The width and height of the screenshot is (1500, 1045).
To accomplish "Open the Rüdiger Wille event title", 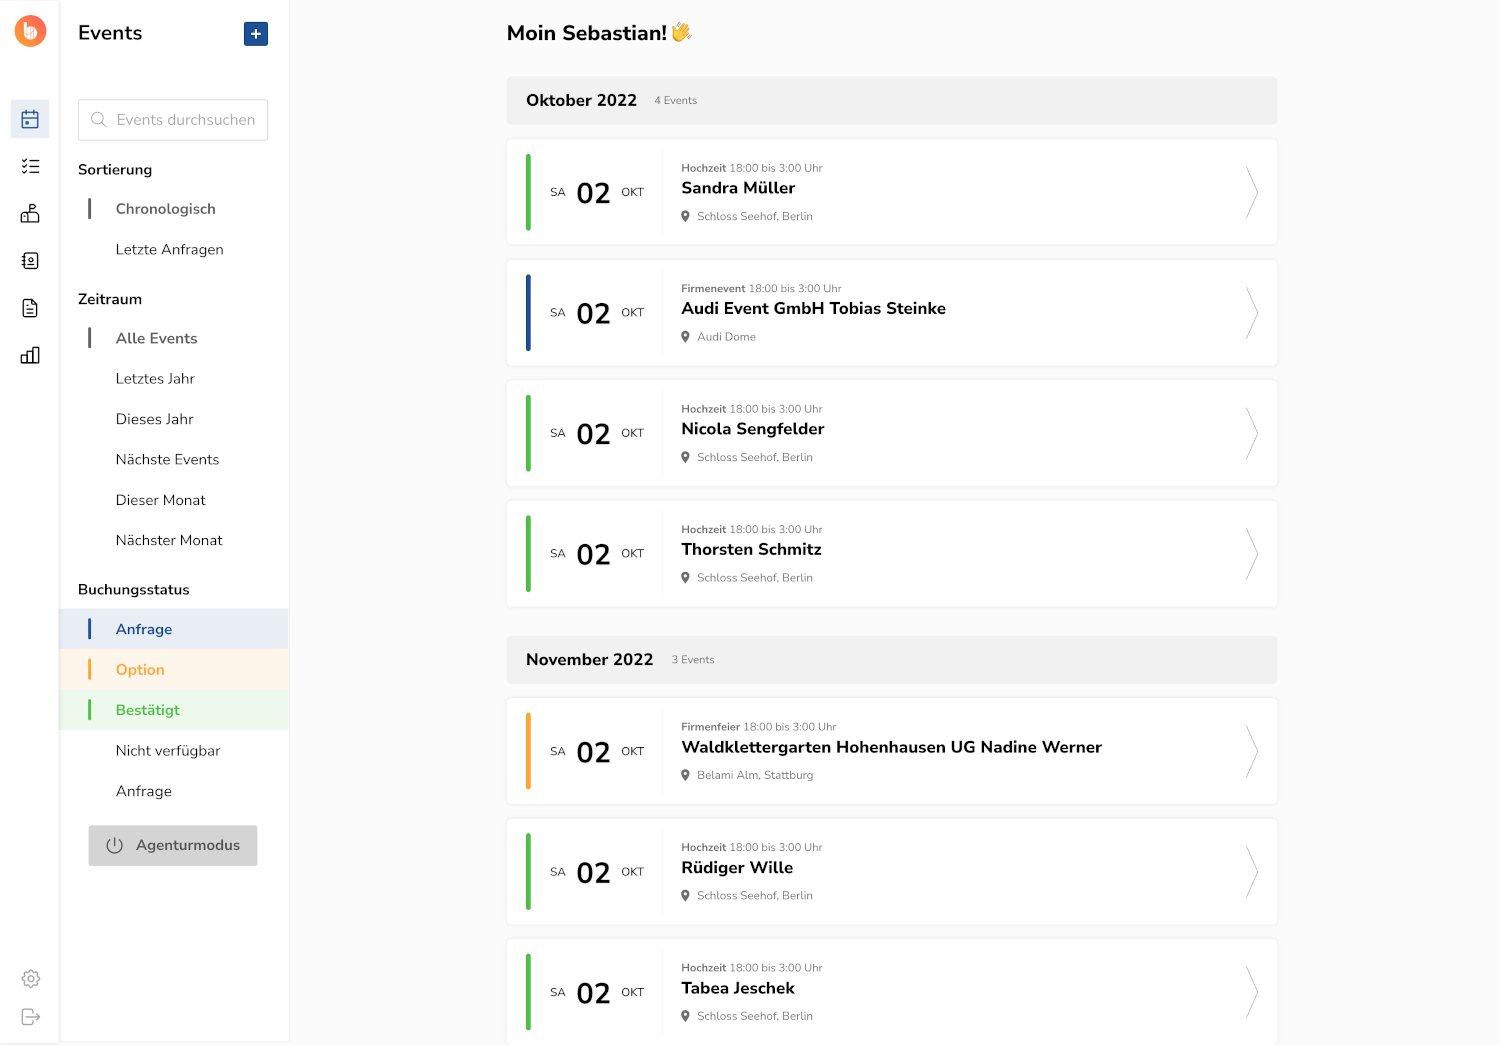I will pyautogui.click(x=737, y=868).
